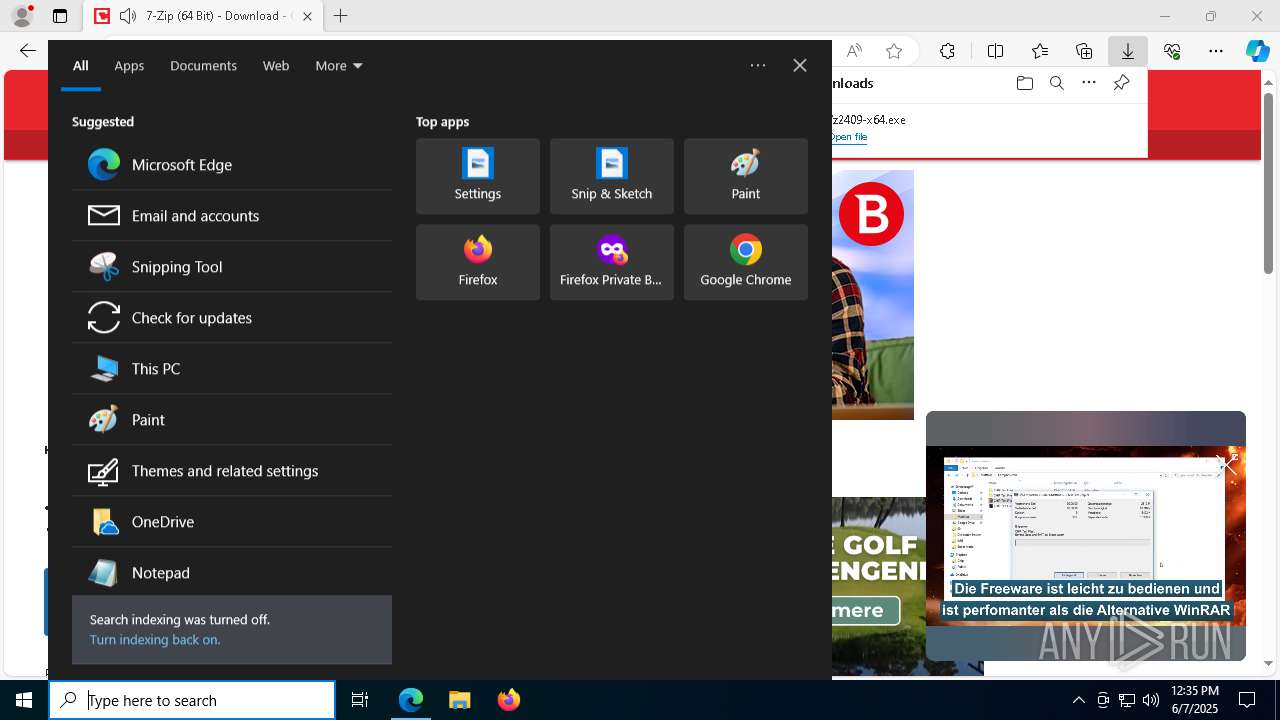Open search panel options ellipsis
Image resolution: width=1280 pixels, height=720 pixels.
[758, 66]
